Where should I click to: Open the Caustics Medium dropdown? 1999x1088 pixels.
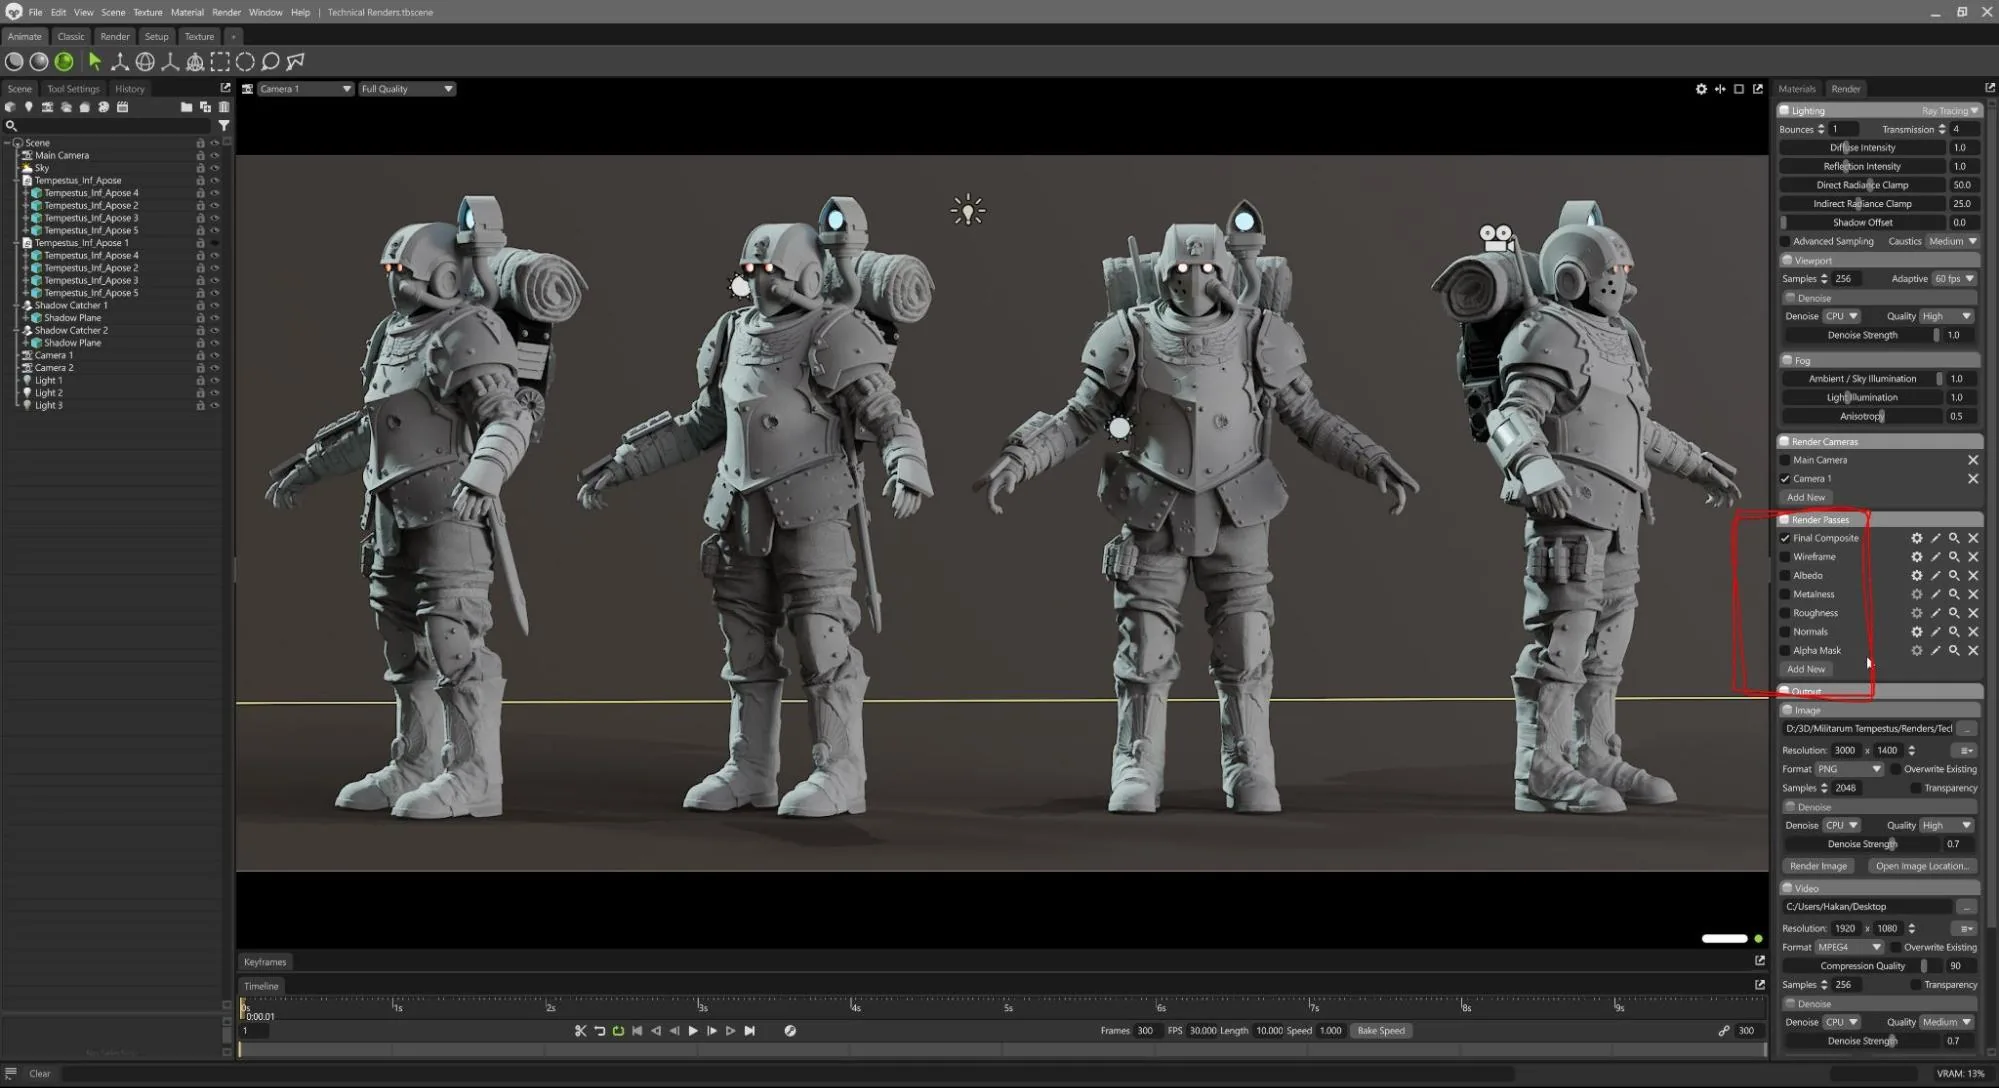click(x=1953, y=241)
